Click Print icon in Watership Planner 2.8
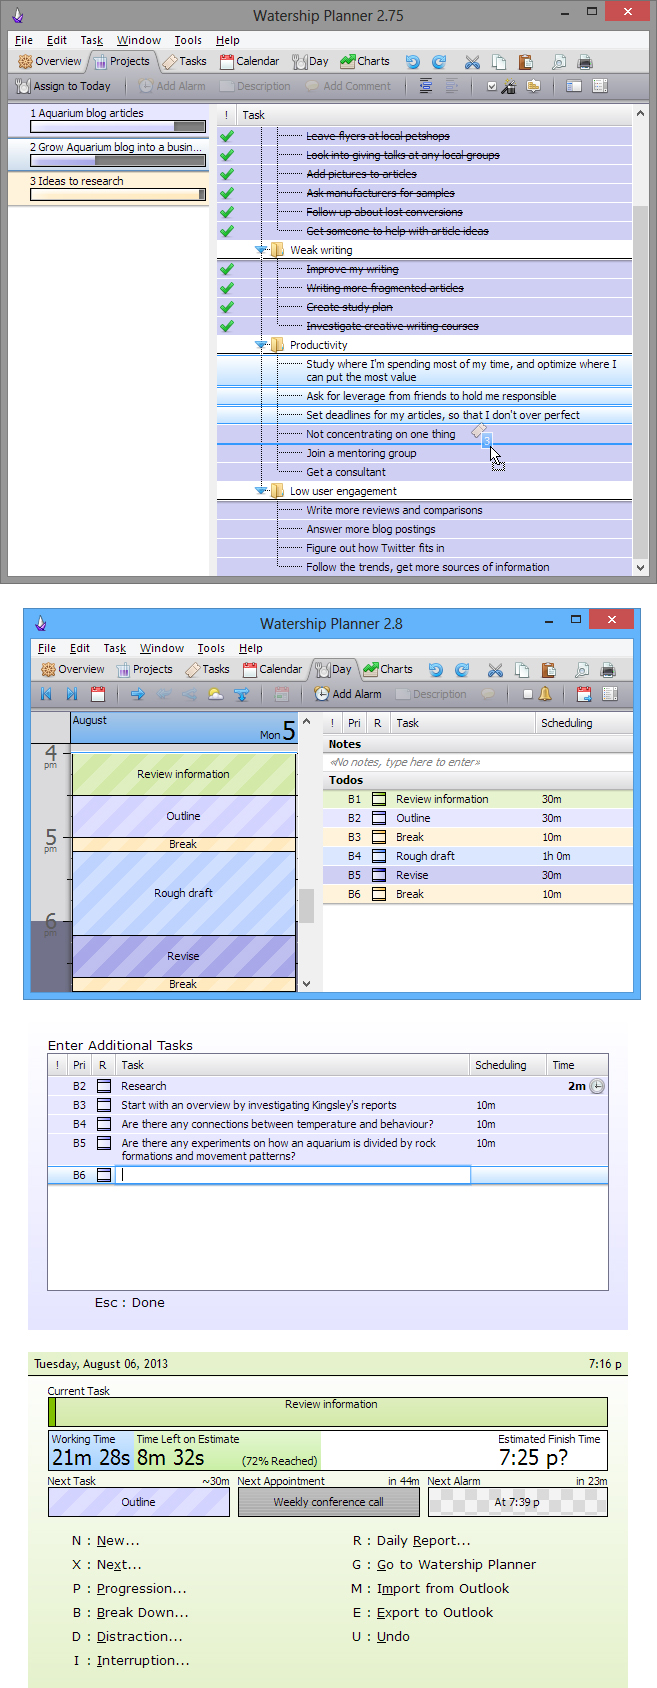The image size is (657, 1688). coord(608,669)
